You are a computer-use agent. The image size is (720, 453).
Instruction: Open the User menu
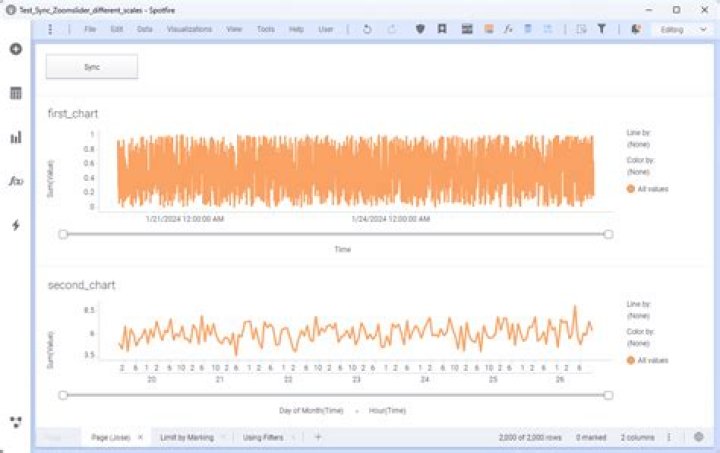point(326,29)
